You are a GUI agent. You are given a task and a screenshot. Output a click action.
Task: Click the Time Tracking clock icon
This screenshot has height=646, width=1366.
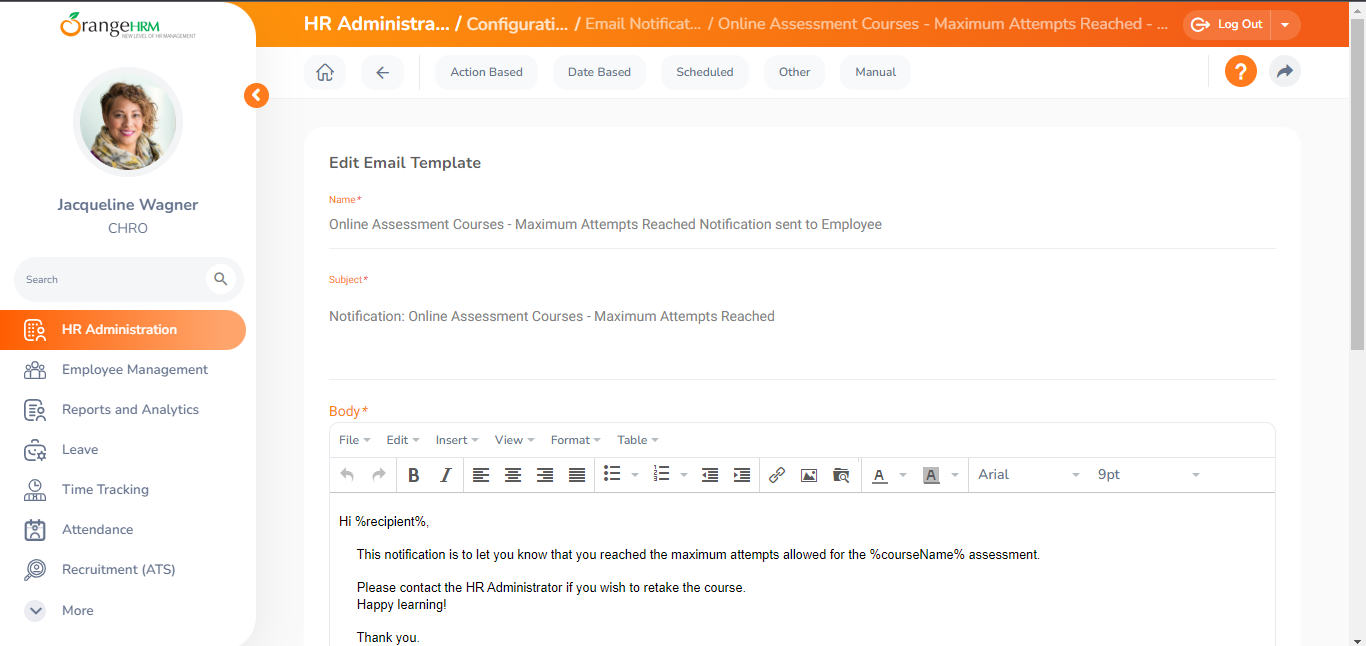35,490
